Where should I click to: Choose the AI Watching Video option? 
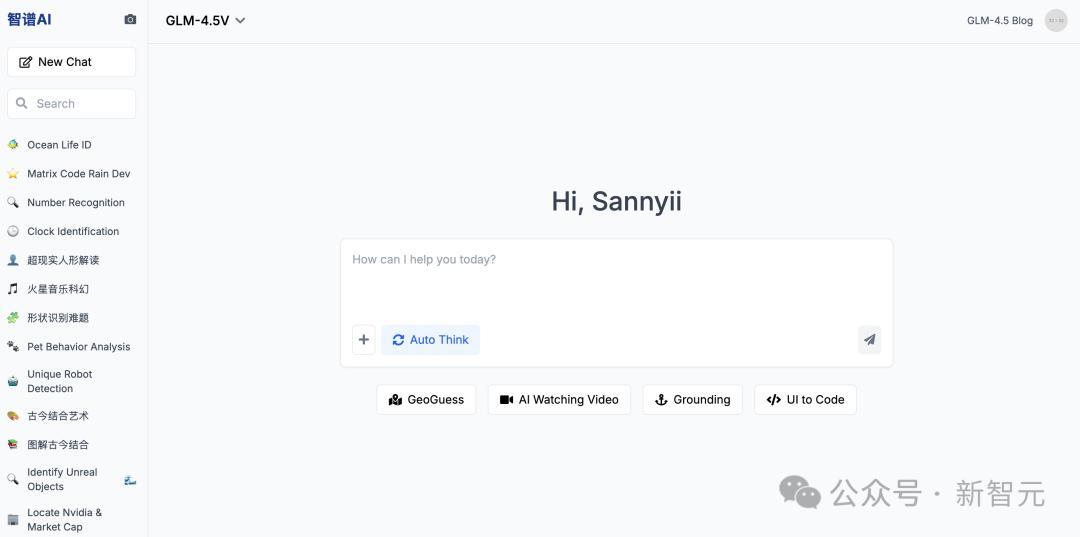point(559,400)
